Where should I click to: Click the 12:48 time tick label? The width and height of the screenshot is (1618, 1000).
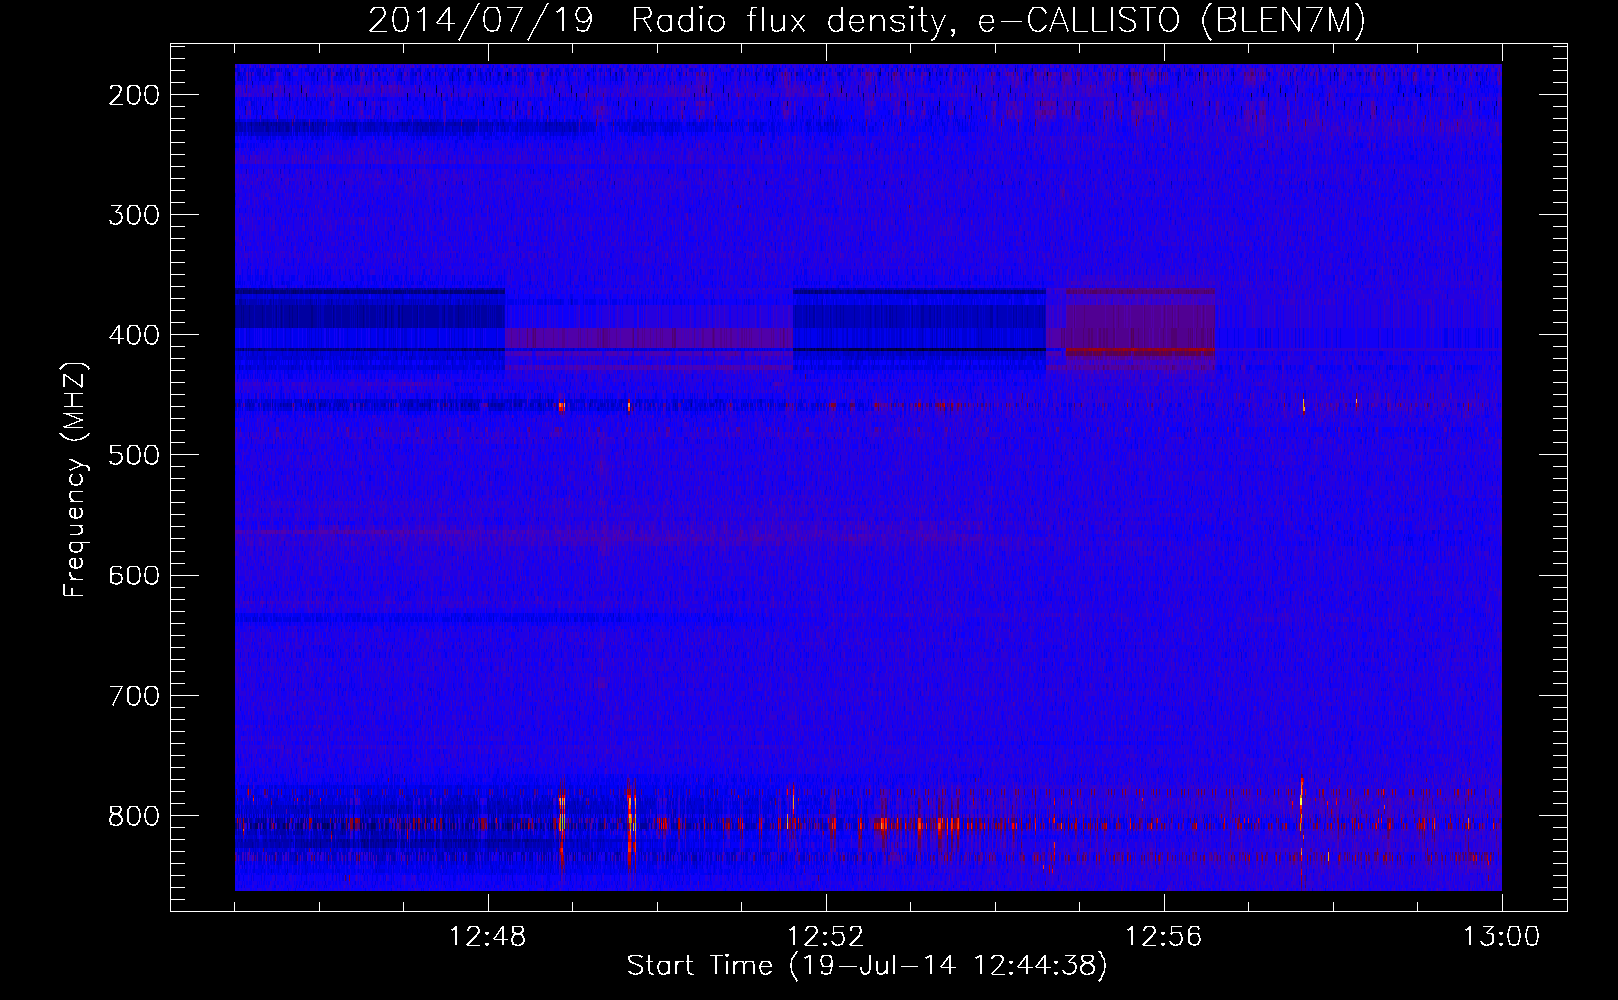pyautogui.click(x=488, y=937)
